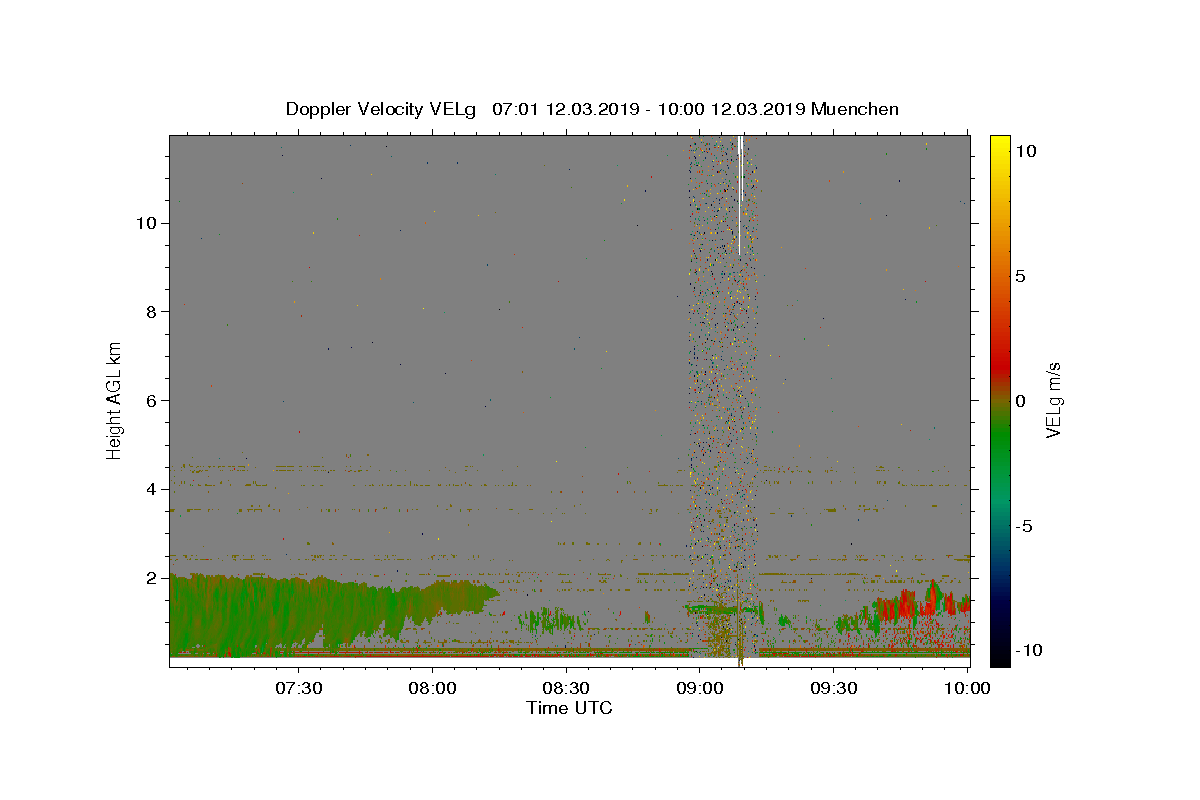Click the colorbar value label 10
This screenshot has width=1200, height=800.
point(1025,151)
